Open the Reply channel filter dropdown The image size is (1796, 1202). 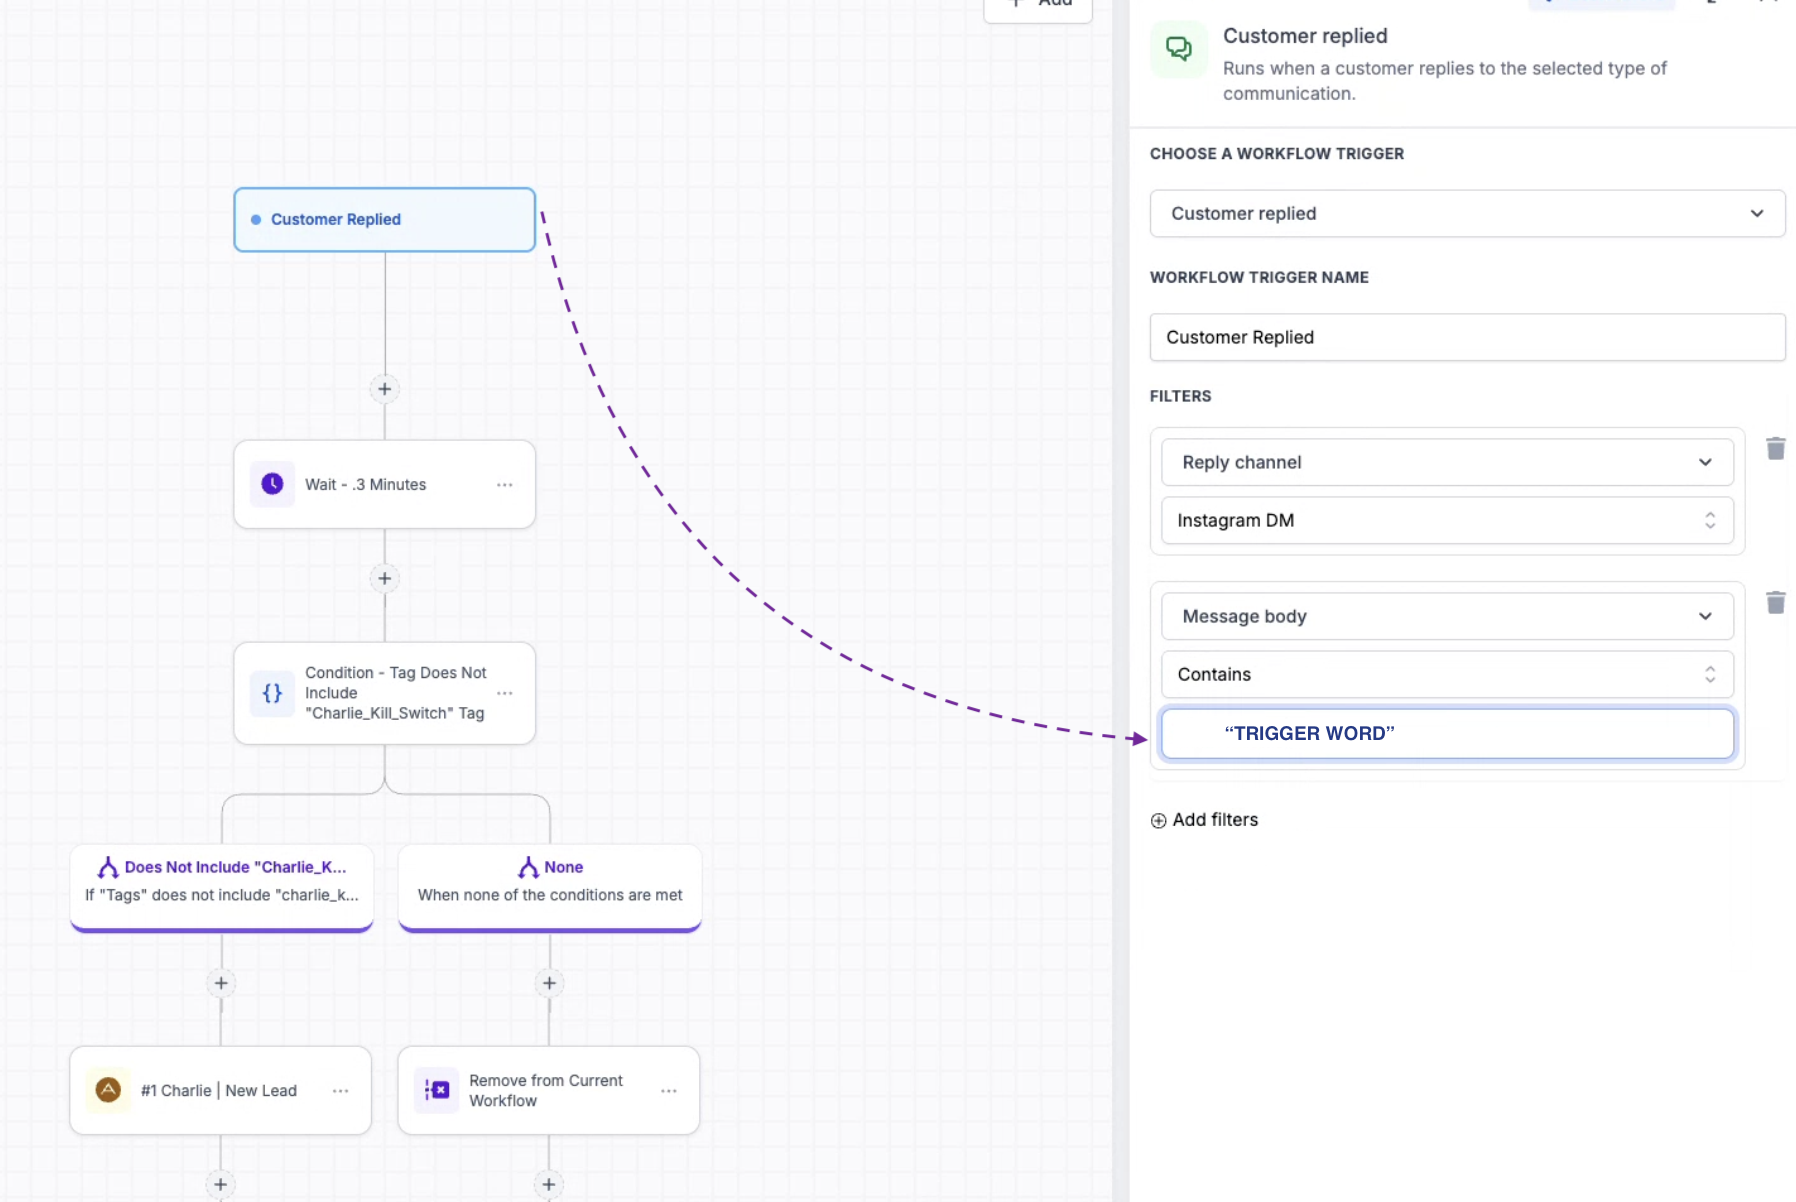coord(1447,462)
